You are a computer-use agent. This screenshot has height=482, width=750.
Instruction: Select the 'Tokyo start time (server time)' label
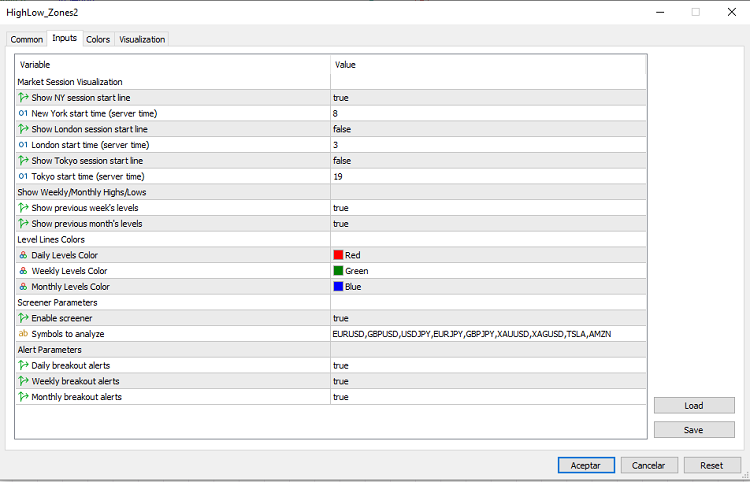click(88, 176)
